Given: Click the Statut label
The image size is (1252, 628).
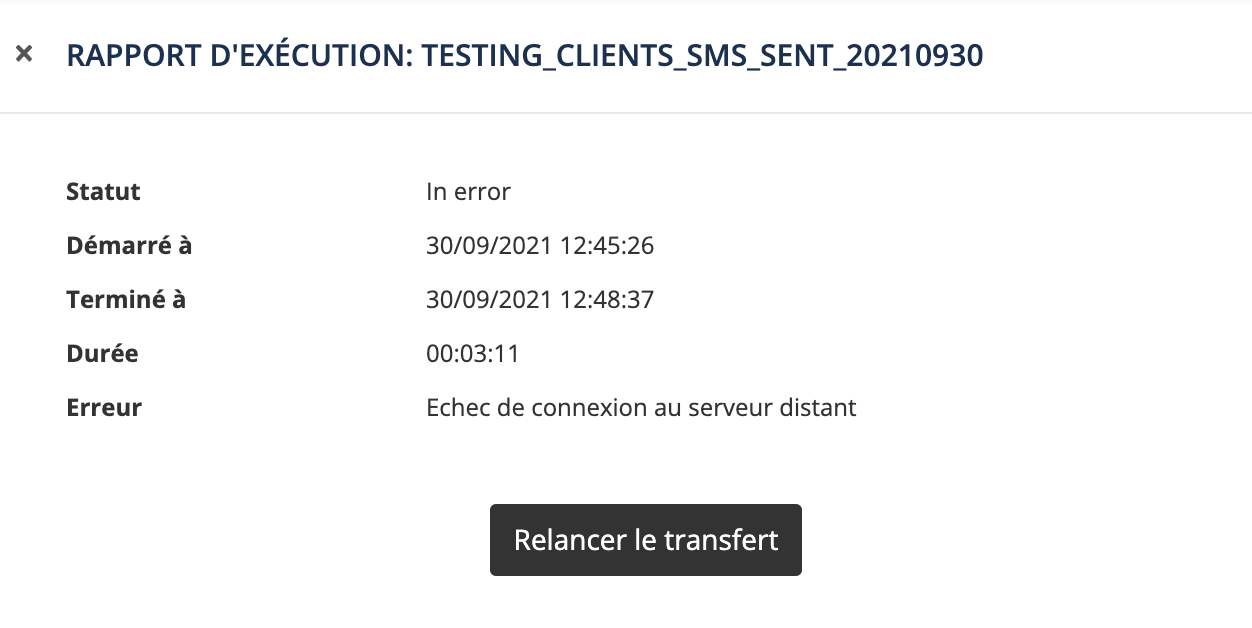Looking at the screenshot, I should pyautogui.click(x=103, y=191).
